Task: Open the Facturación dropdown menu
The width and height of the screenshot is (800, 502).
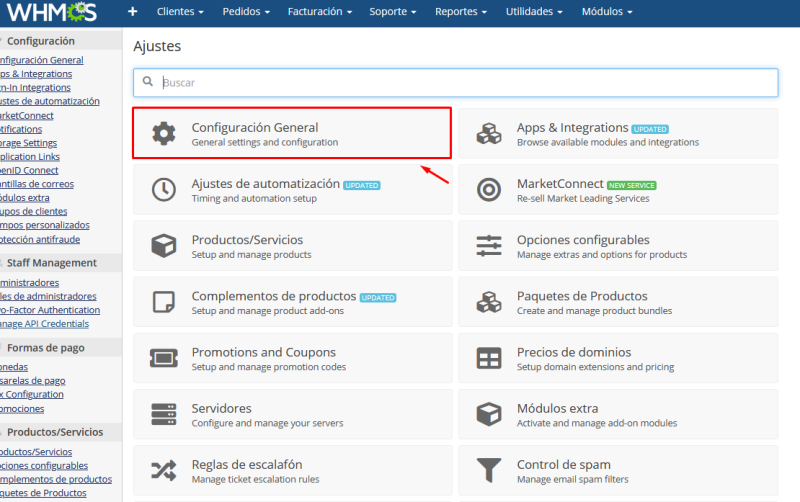Action: click(320, 11)
